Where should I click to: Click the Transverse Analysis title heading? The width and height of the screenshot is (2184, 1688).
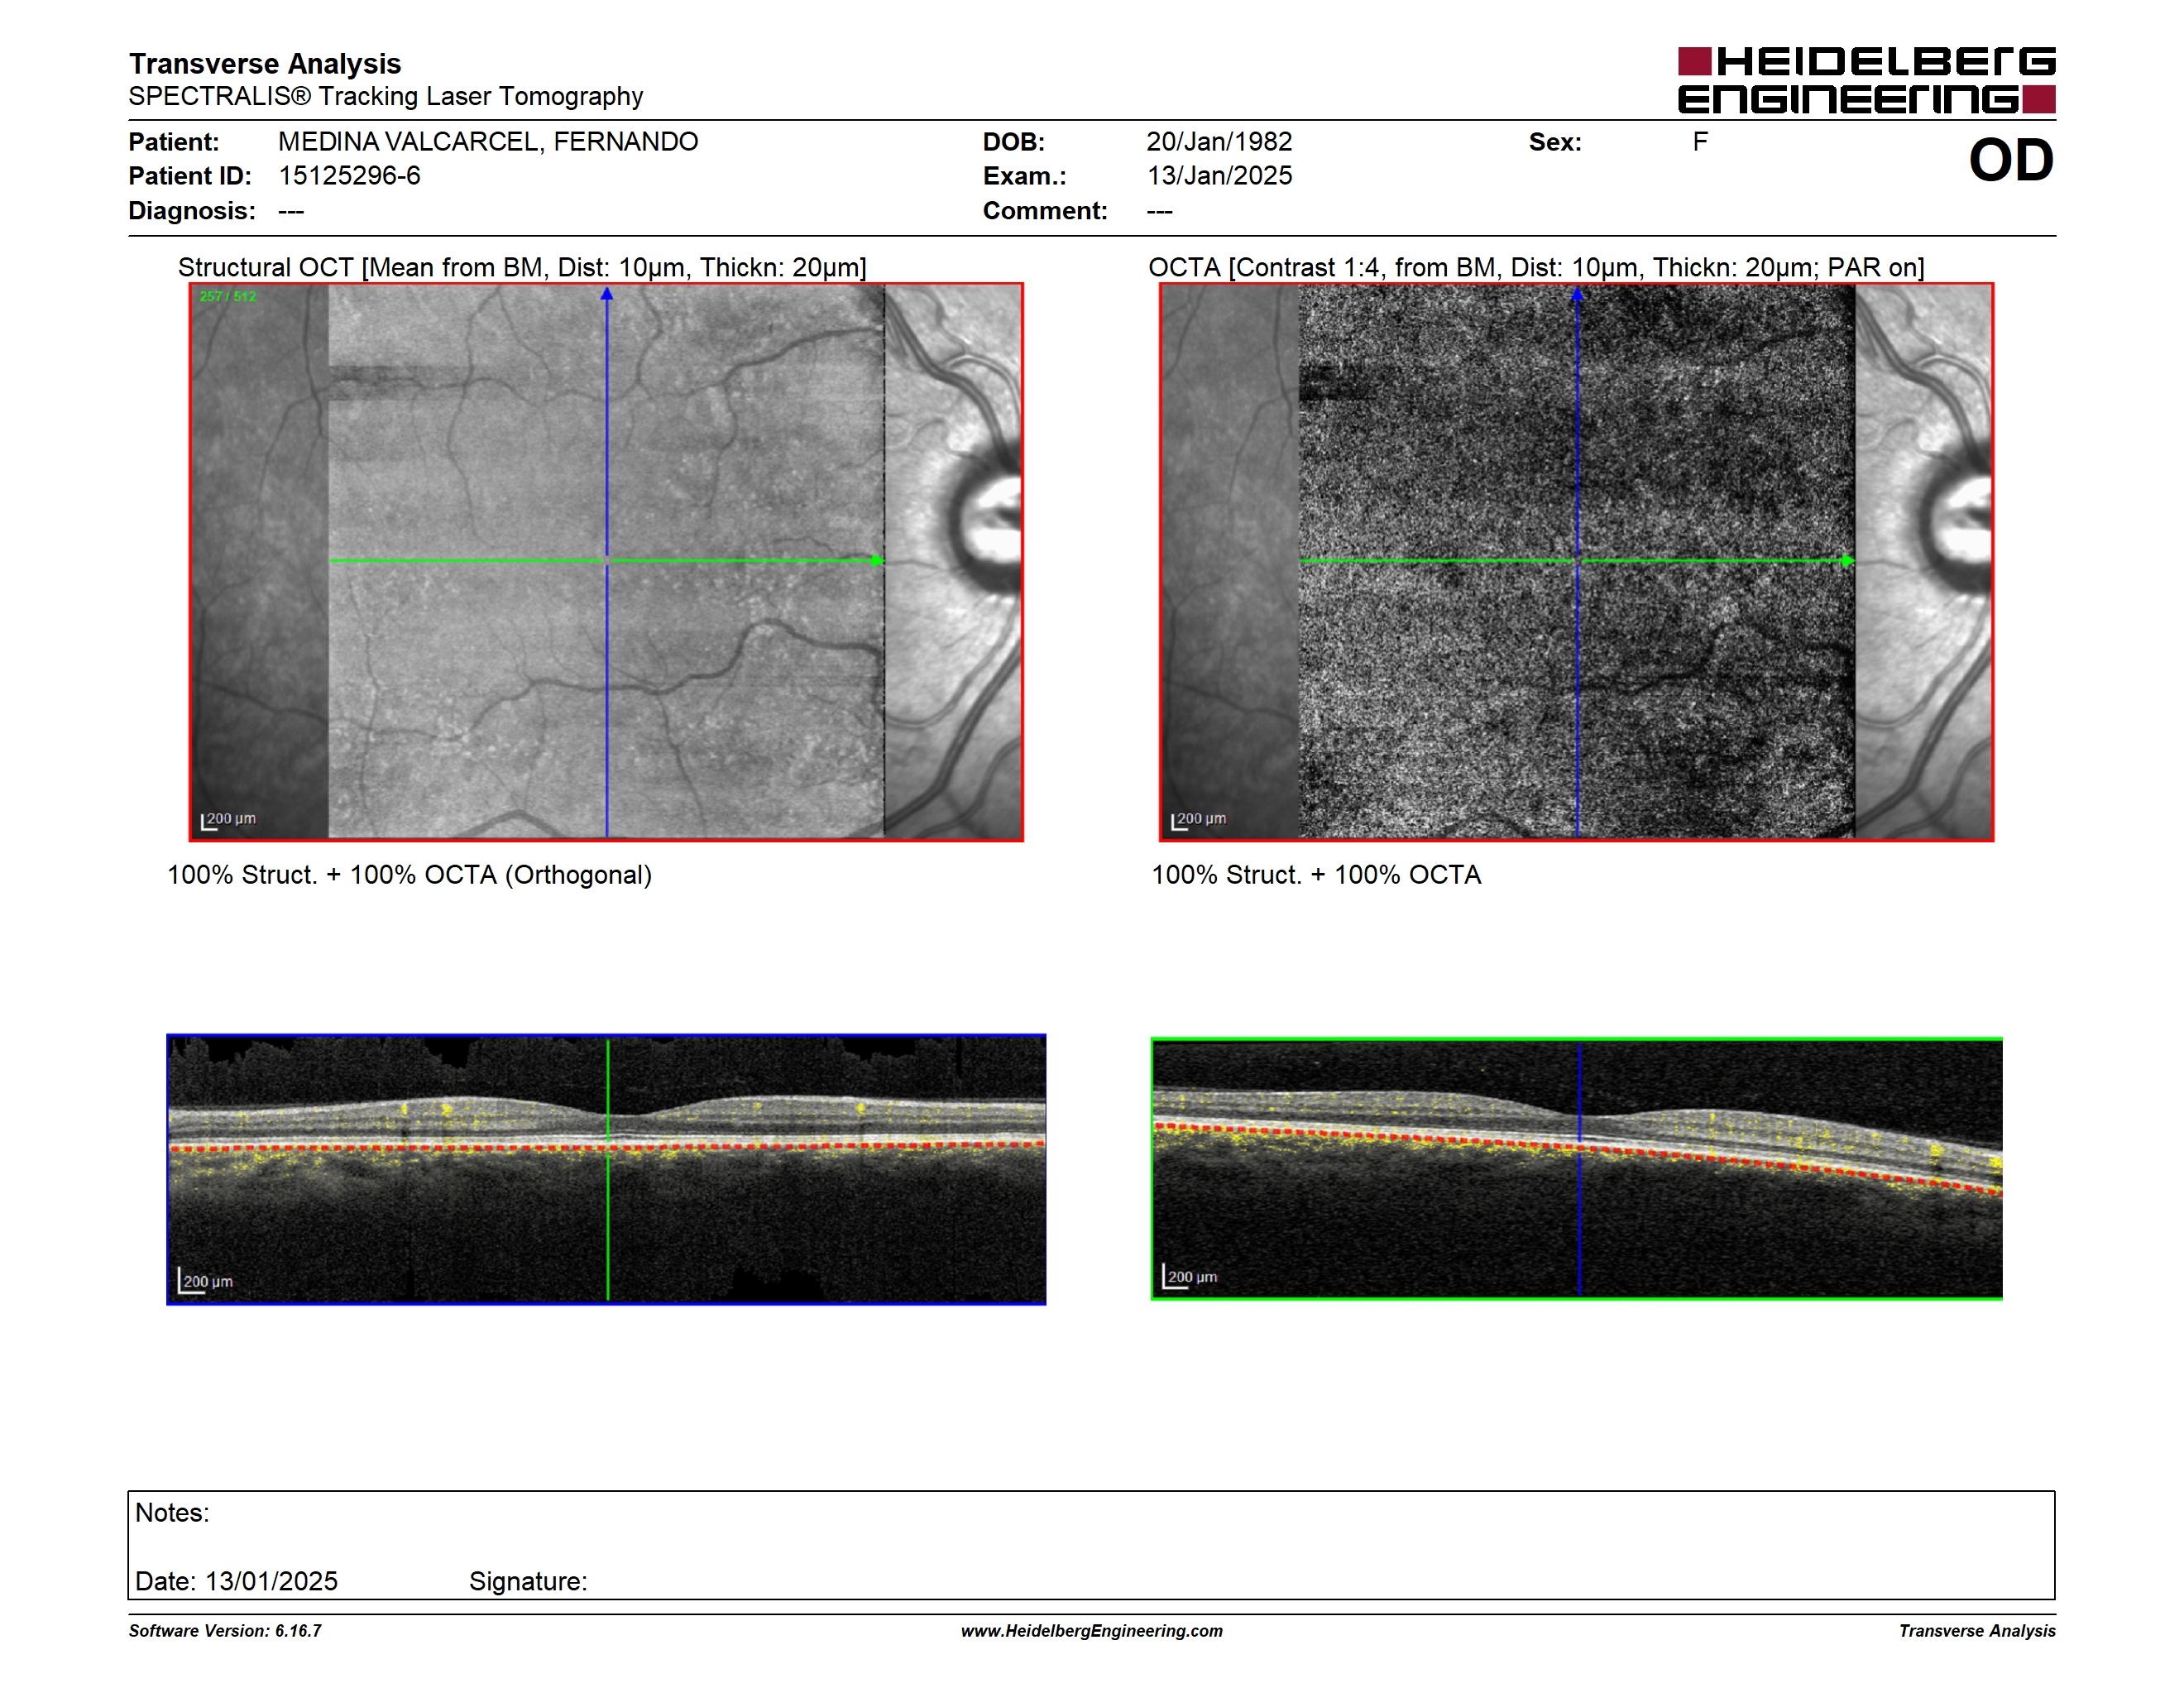tap(265, 64)
